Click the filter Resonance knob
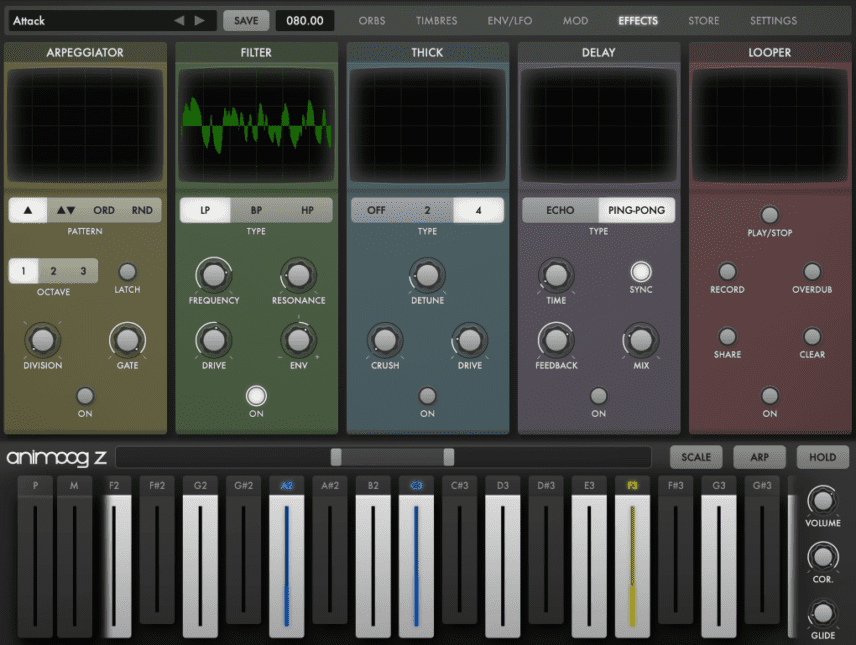Image resolution: width=856 pixels, height=645 pixels. [x=299, y=275]
